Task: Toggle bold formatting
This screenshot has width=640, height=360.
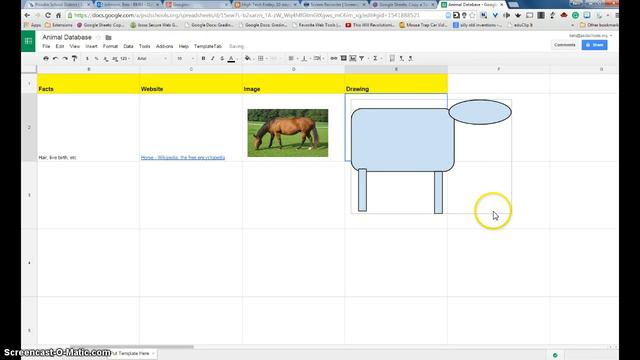Action: [x=203, y=58]
